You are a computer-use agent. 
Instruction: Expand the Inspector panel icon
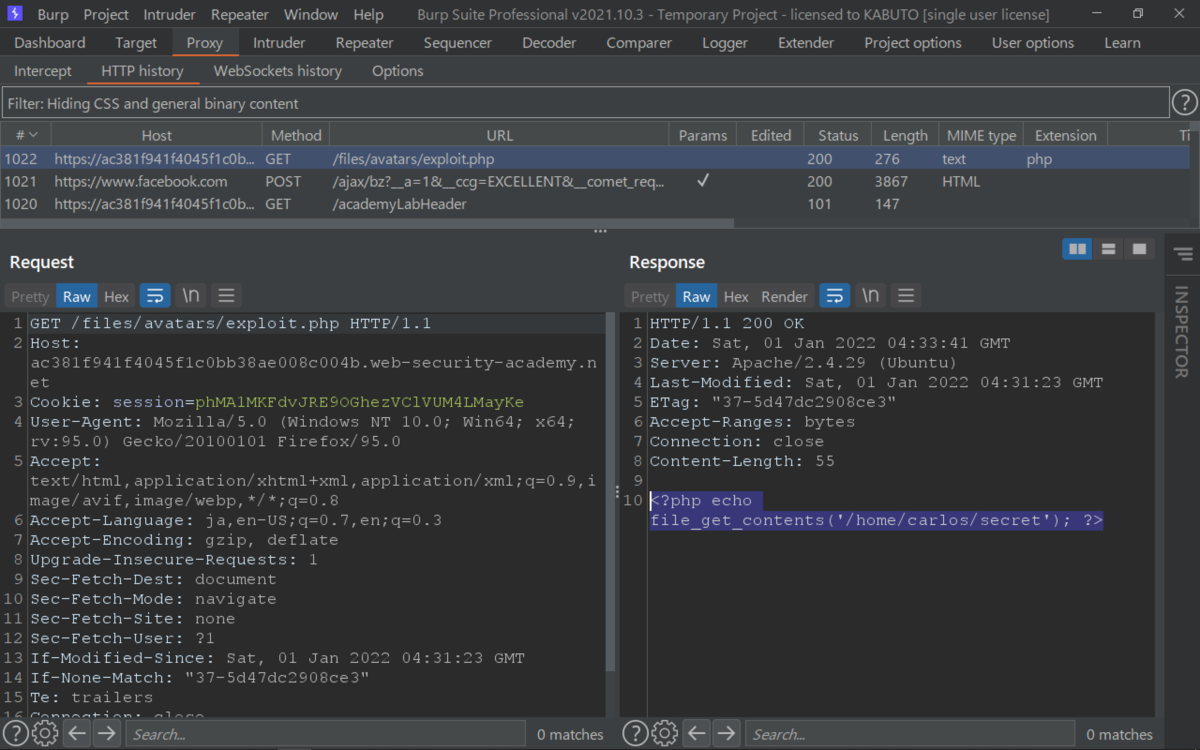(1183, 254)
